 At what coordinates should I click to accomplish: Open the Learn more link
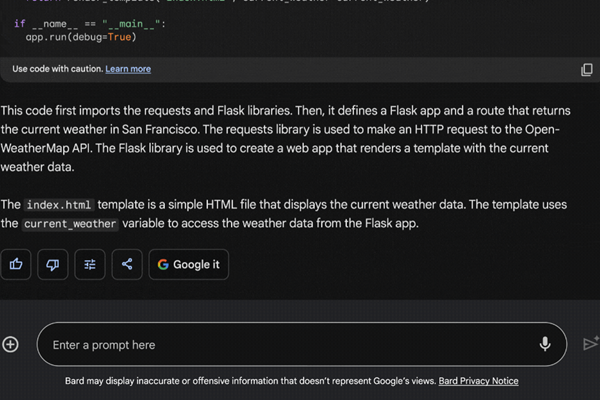pos(128,69)
